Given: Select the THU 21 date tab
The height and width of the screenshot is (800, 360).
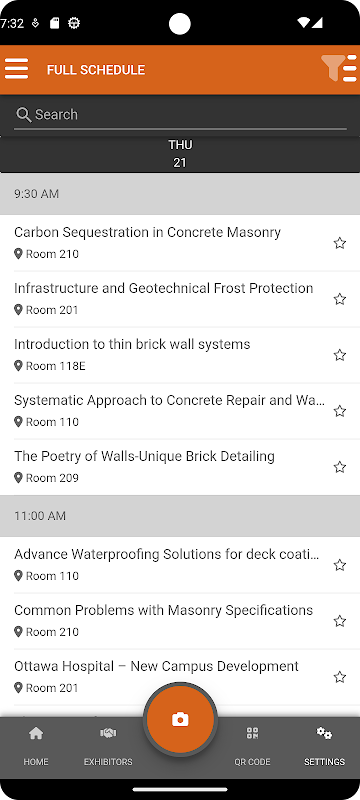Looking at the screenshot, I should pyautogui.click(x=180, y=154).
